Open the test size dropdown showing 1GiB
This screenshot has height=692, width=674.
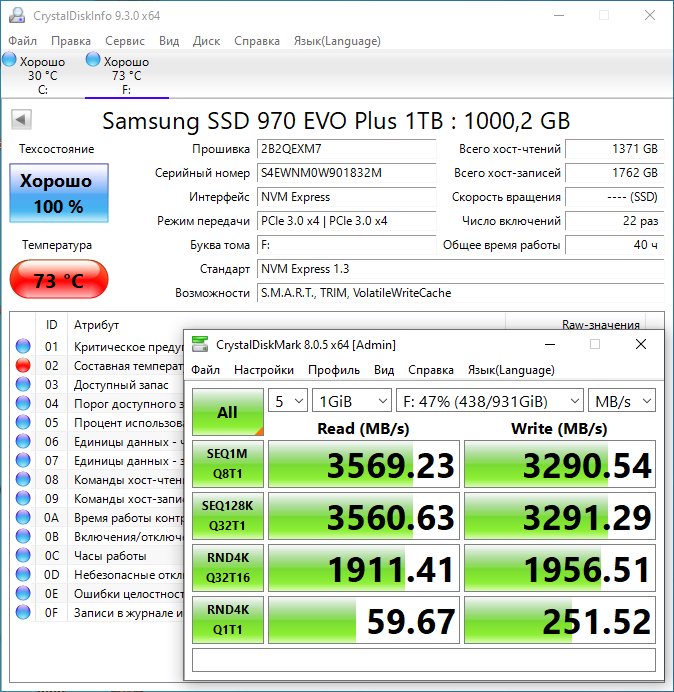(x=352, y=401)
